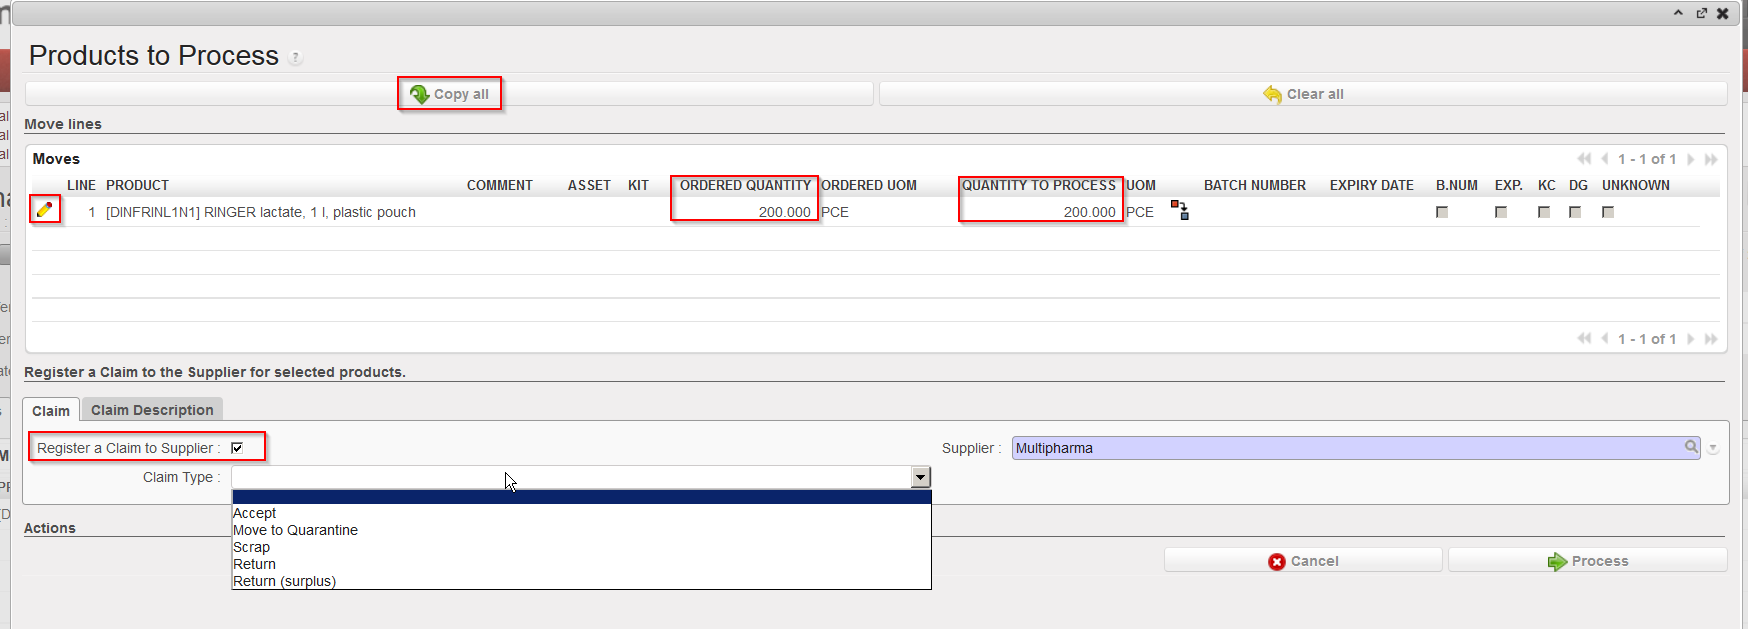This screenshot has width=1748, height=629.
Task: Click the quantity to process value 200.000
Action: 1089,212
